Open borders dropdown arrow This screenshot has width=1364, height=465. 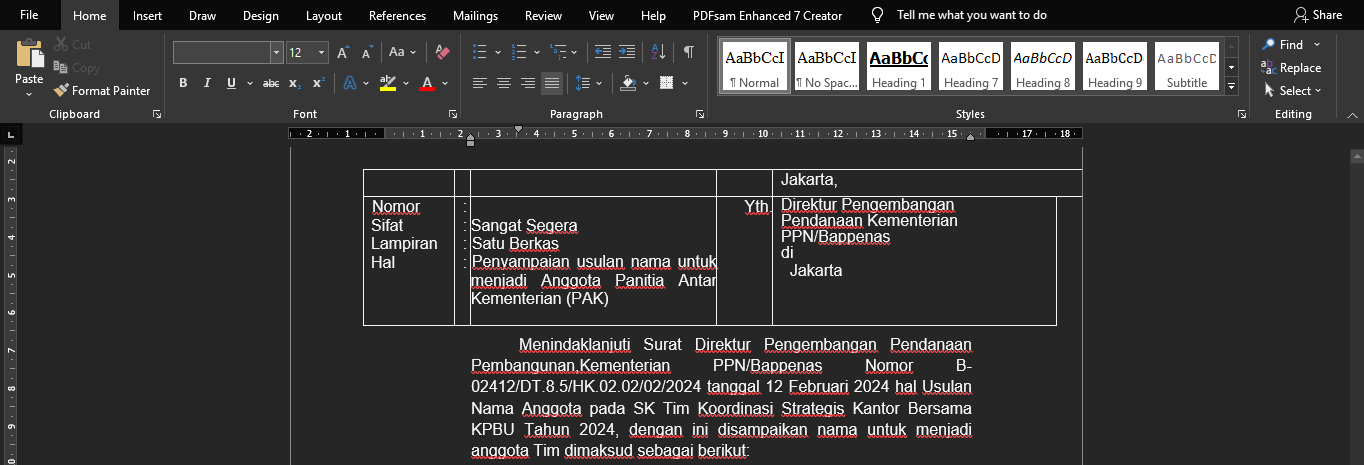point(684,83)
